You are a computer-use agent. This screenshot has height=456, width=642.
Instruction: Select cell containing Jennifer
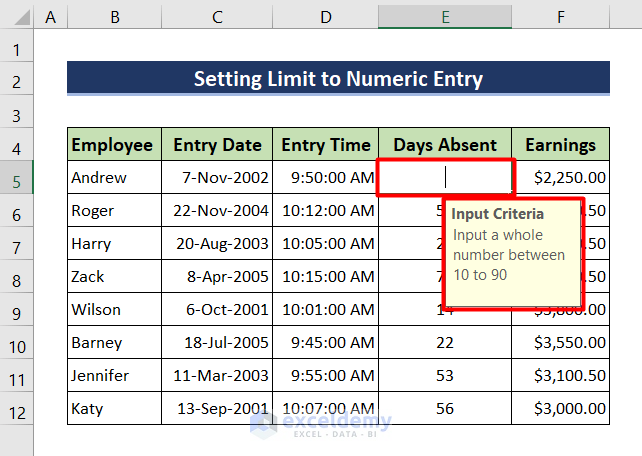coord(113,376)
